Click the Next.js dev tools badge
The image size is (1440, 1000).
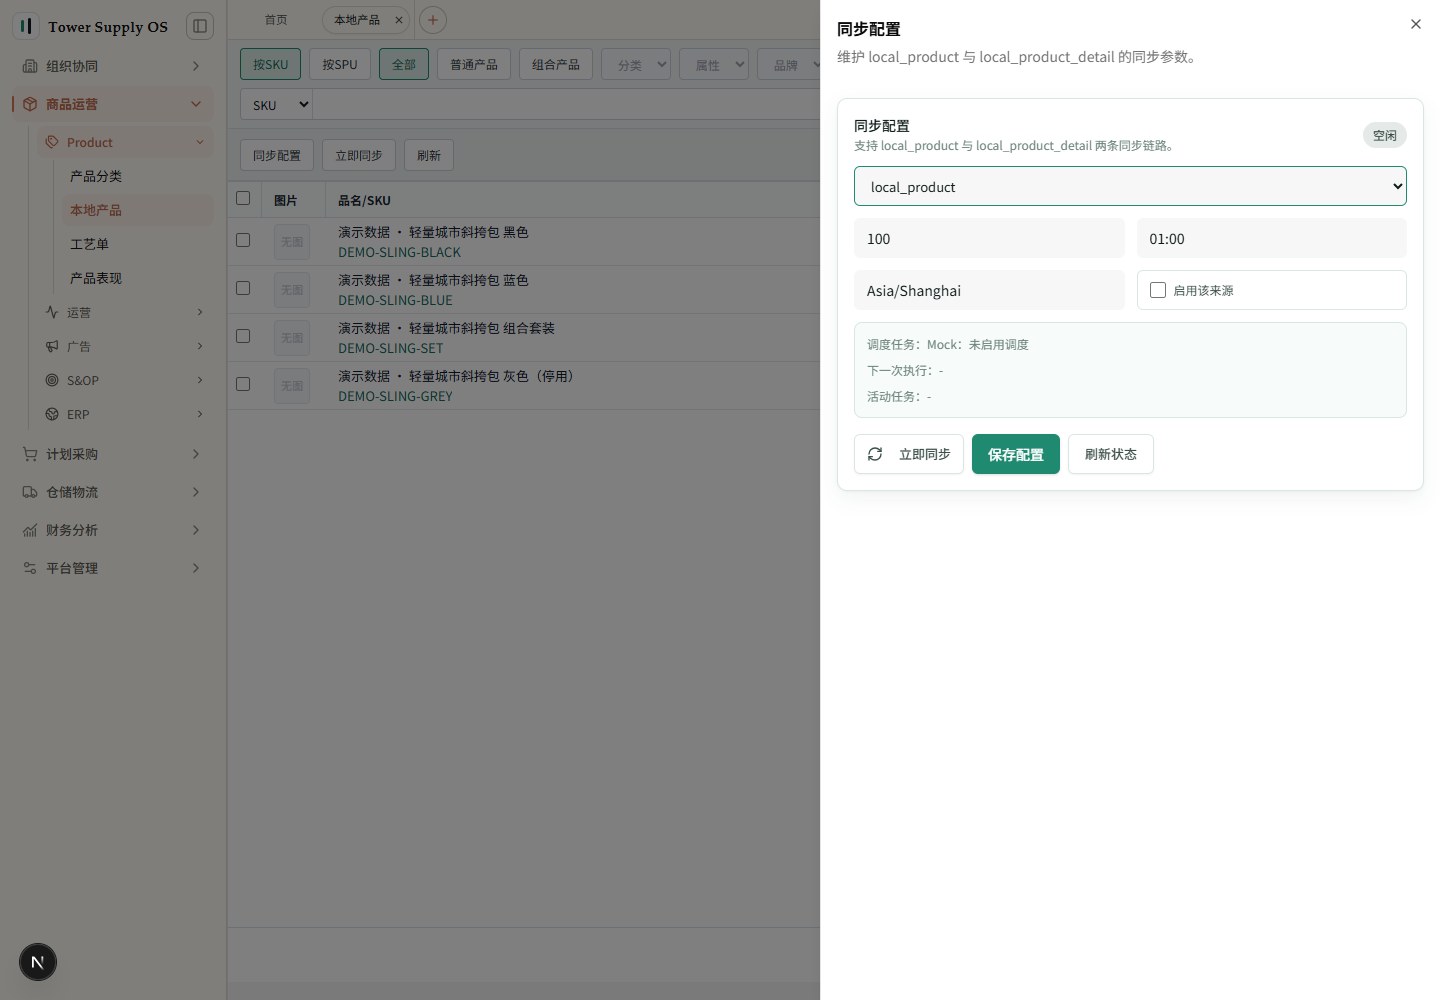click(38, 962)
